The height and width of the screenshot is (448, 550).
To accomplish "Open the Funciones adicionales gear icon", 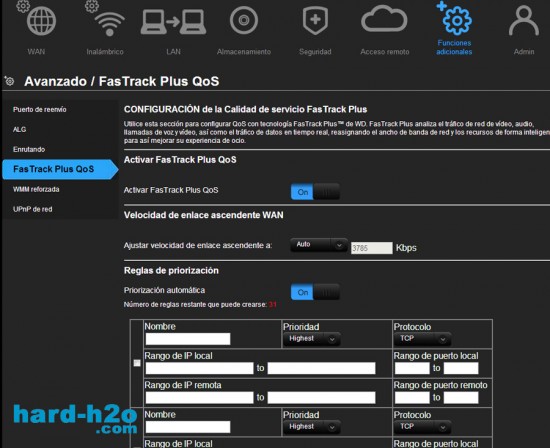I will click(x=456, y=20).
